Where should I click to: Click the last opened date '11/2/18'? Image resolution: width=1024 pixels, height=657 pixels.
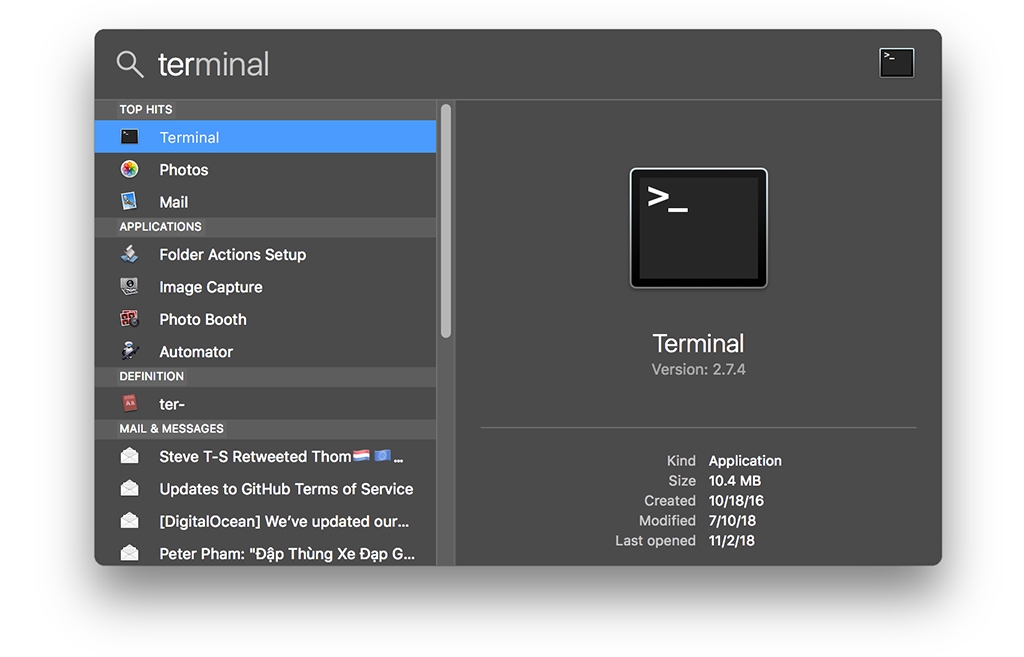click(731, 541)
